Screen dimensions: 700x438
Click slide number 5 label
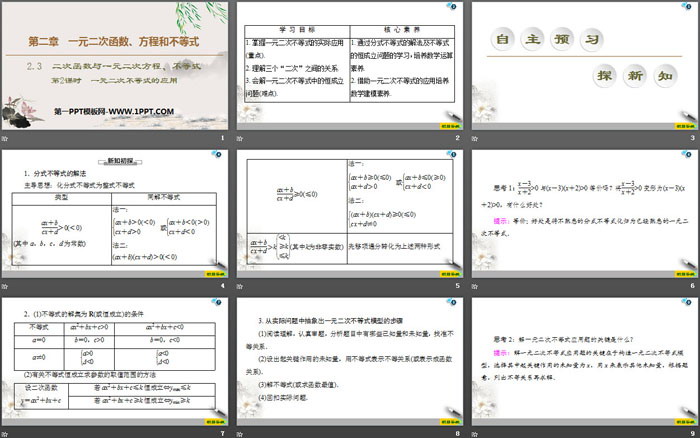(455, 285)
